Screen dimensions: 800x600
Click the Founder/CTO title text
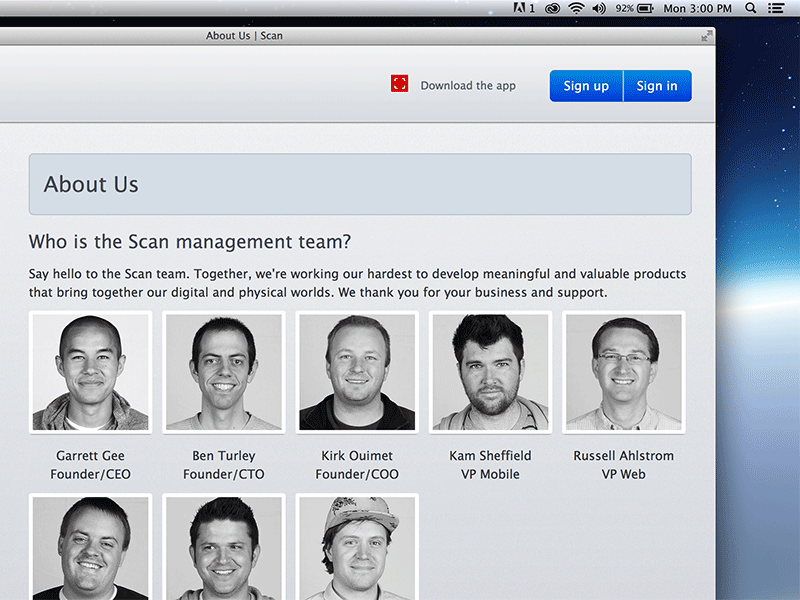click(223, 474)
